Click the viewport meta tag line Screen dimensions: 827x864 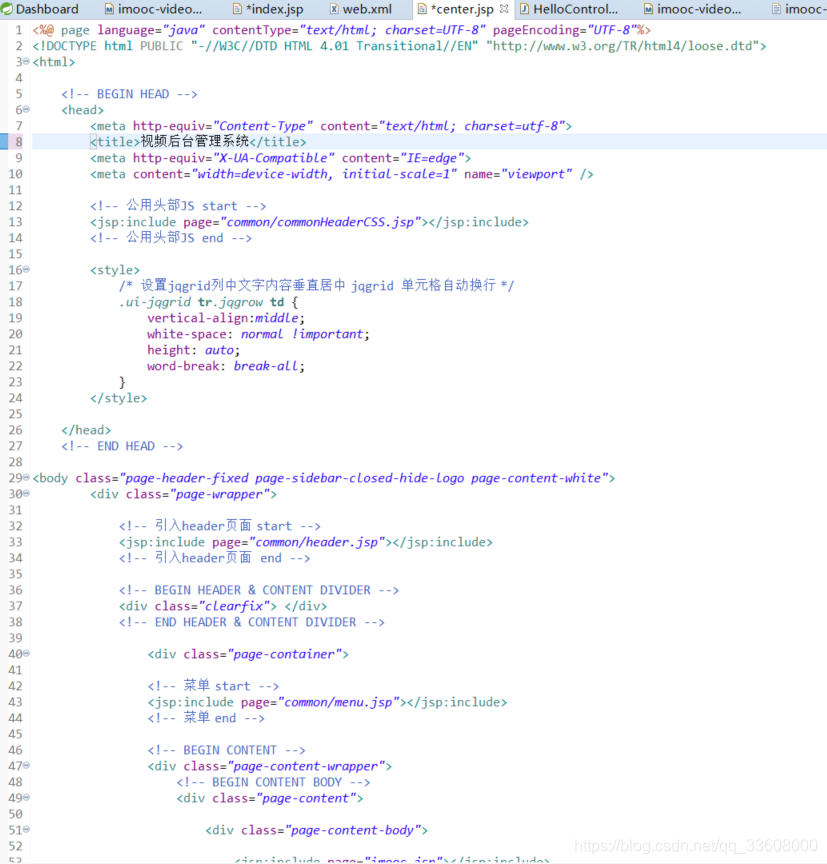coord(342,174)
